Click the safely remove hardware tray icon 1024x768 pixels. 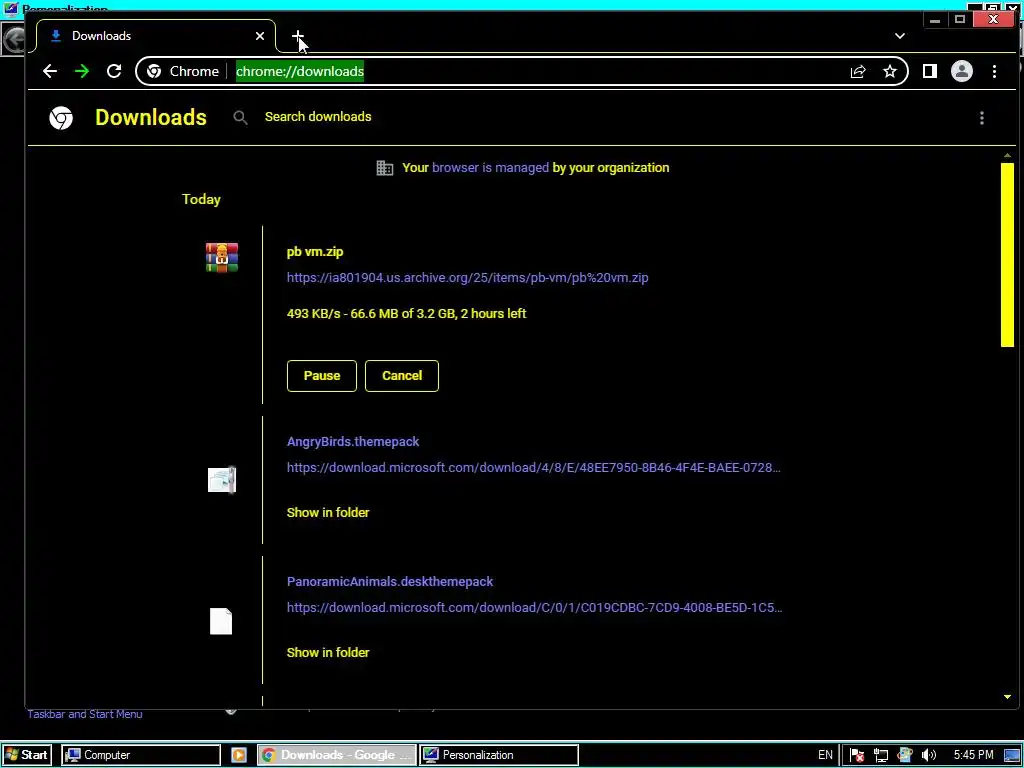pos(904,756)
